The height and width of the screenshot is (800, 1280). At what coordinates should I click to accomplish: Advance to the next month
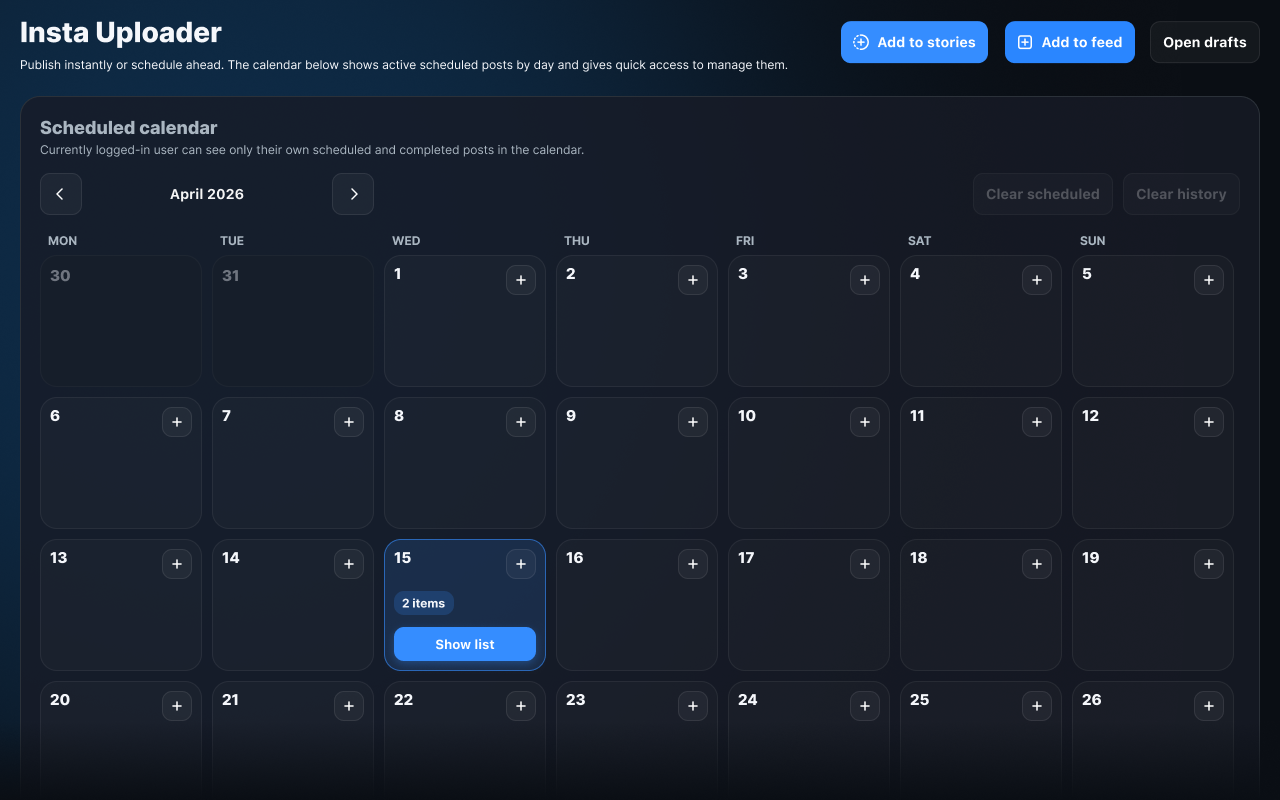pos(353,194)
